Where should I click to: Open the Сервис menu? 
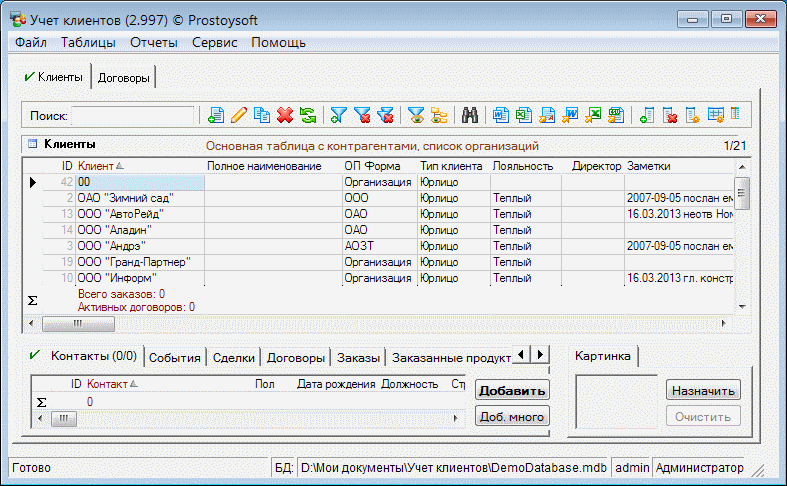pyautogui.click(x=214, y=43)
